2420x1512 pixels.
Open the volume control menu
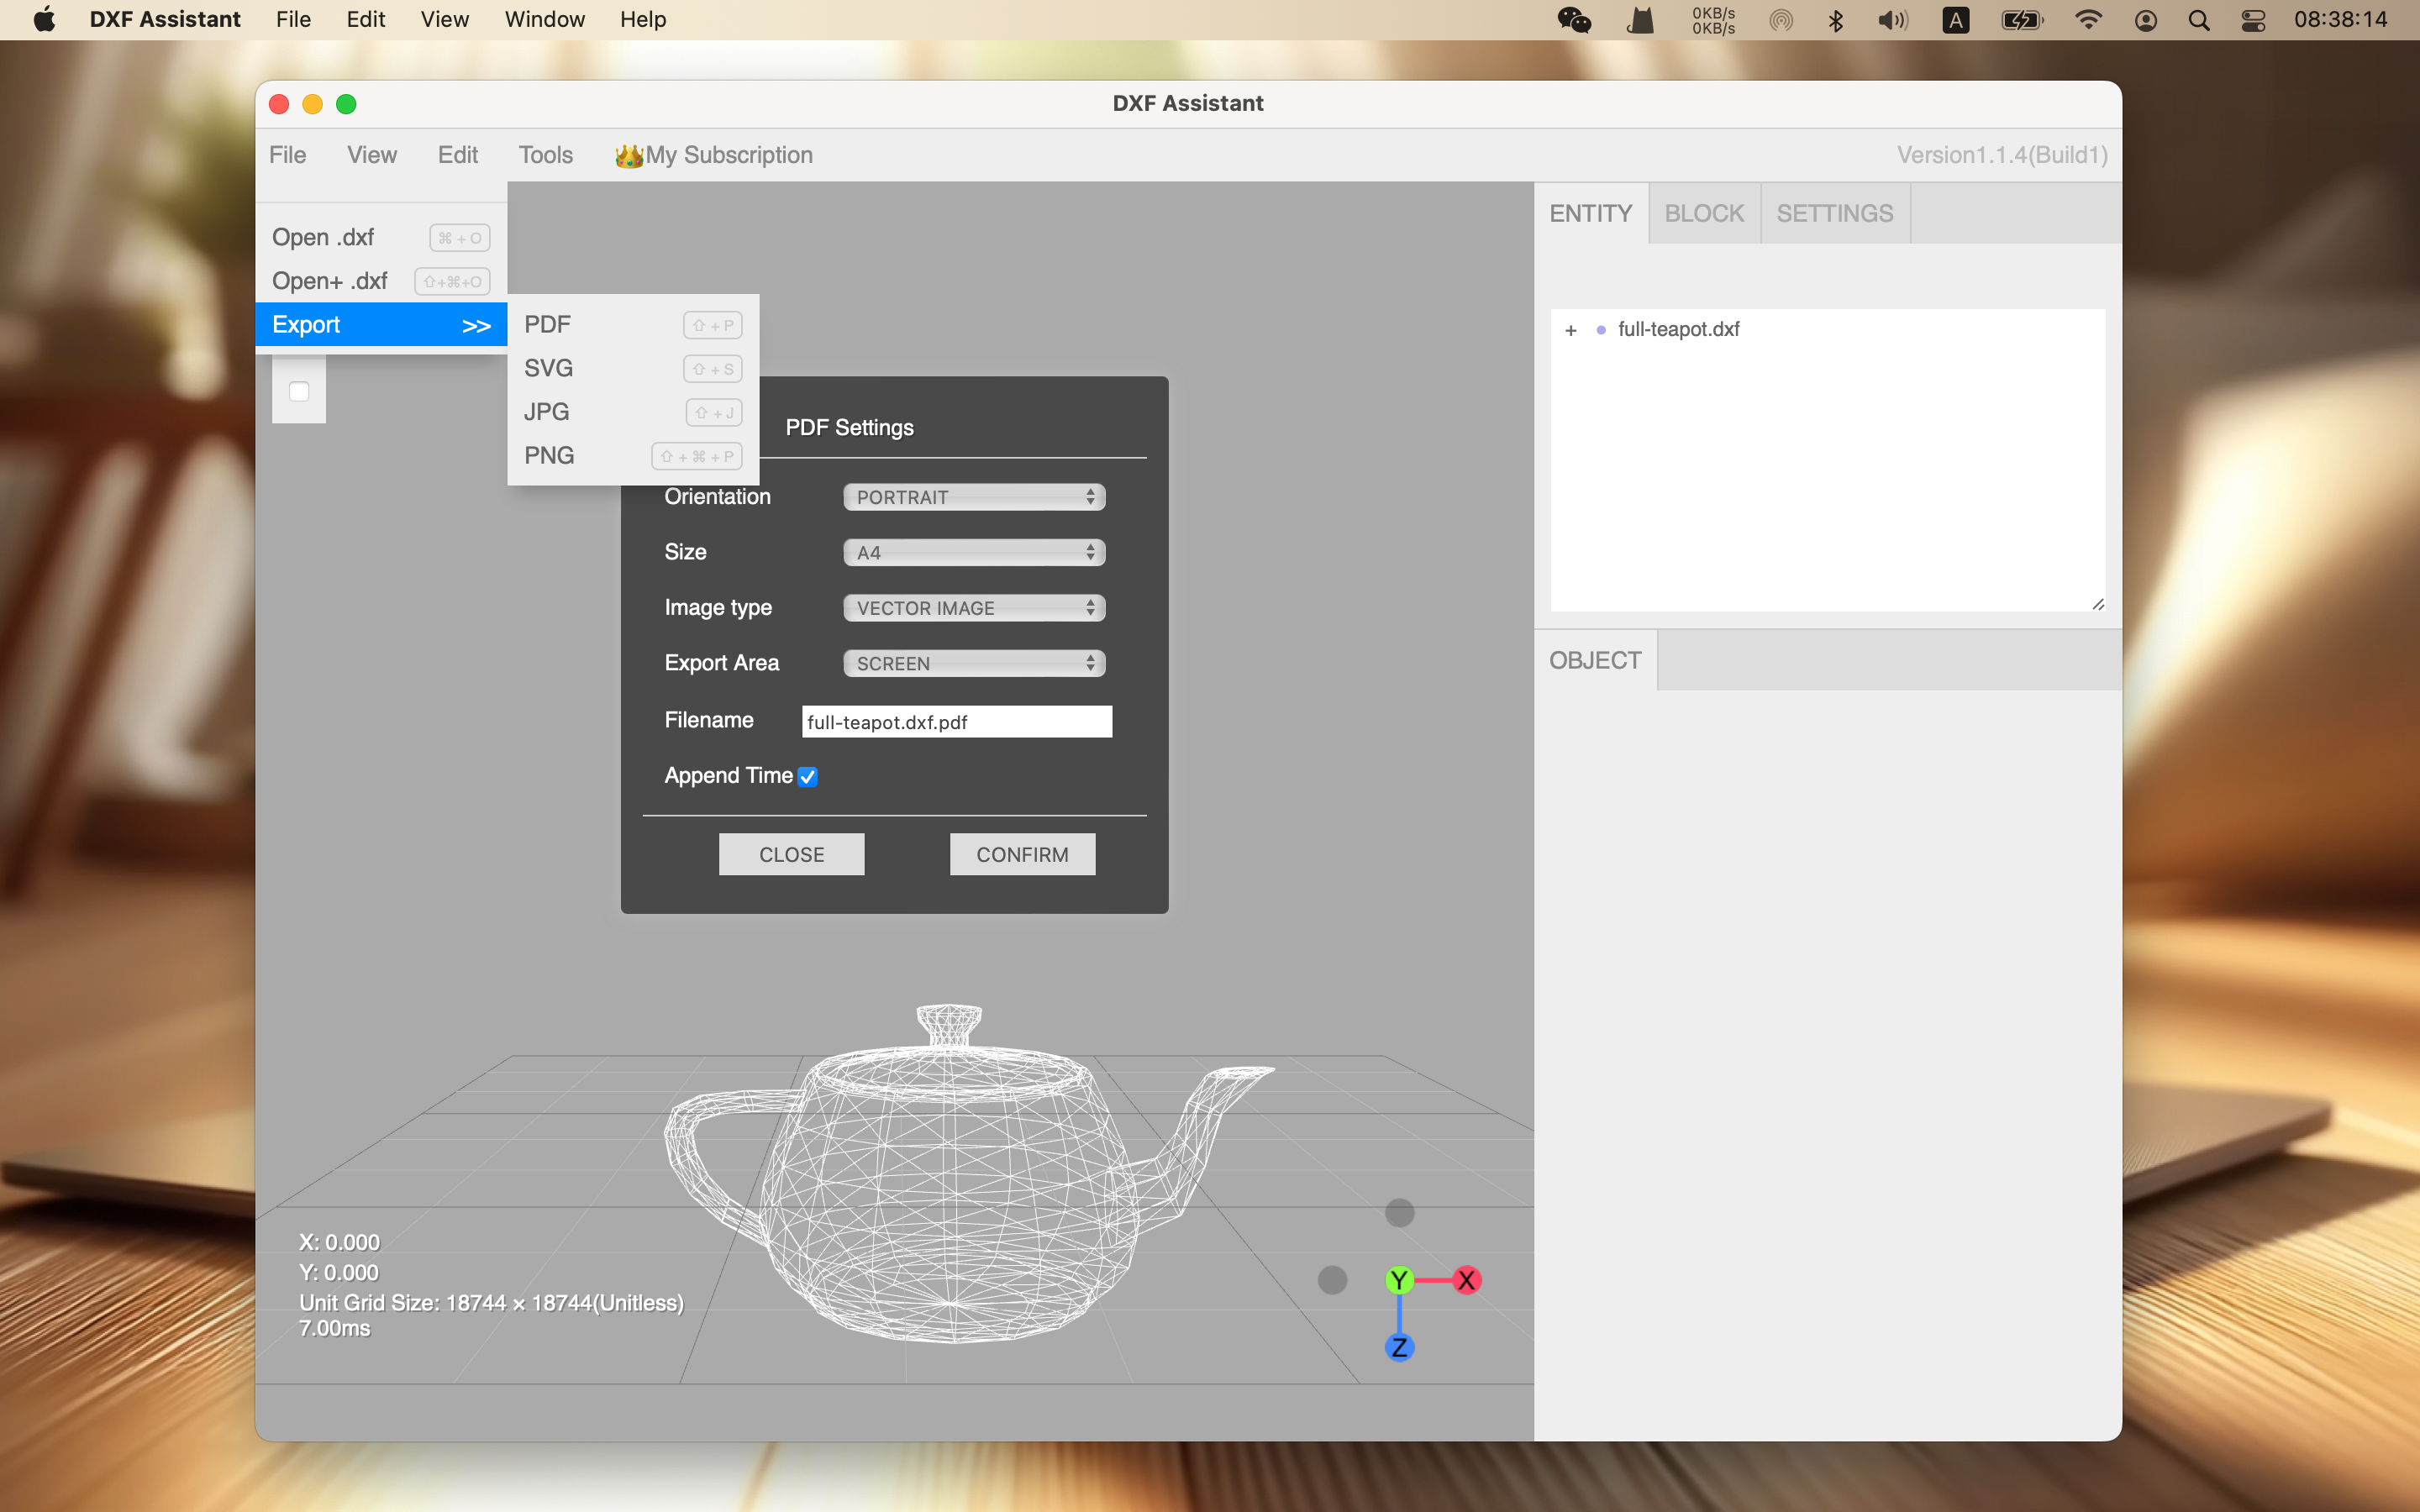1892,20
